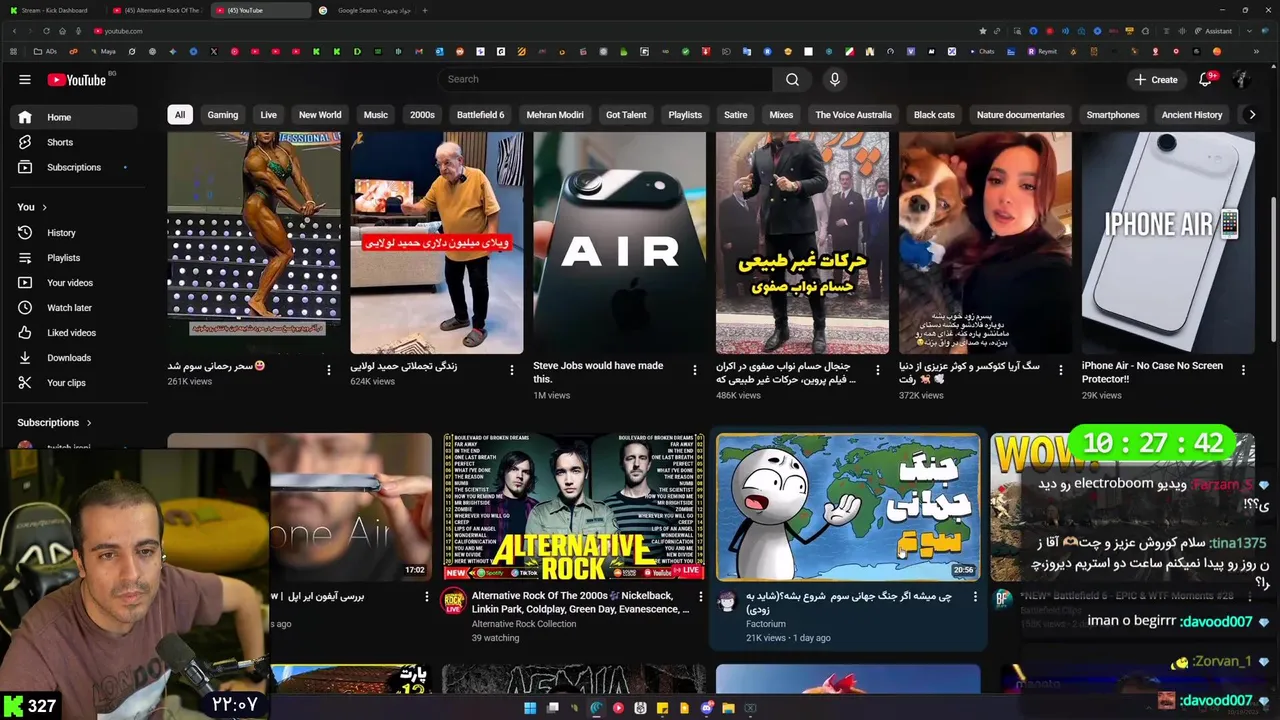
Task: Click the Create button
Action: coord(1156,79)
